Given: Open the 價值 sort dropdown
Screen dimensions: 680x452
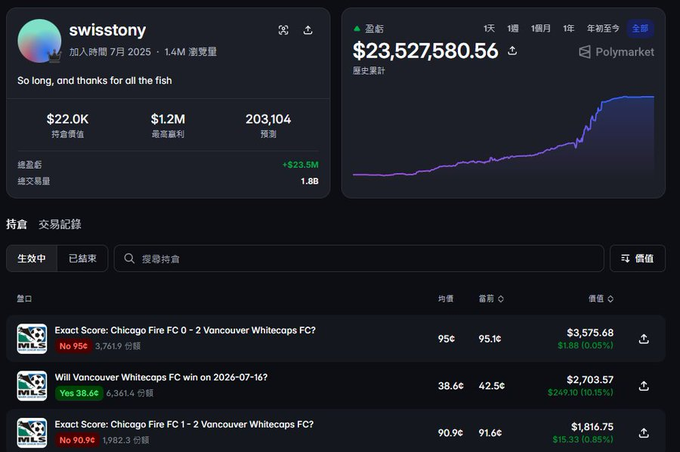Looking at the screenshot, I should 638,259.
